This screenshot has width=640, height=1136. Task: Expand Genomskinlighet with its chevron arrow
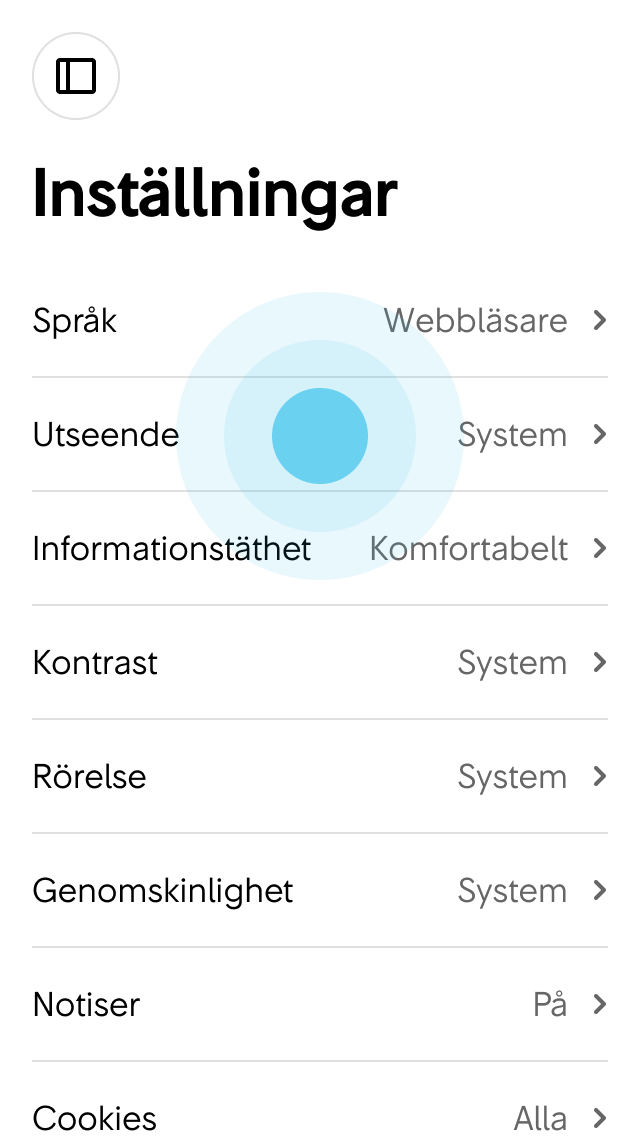tap(599, 890)
